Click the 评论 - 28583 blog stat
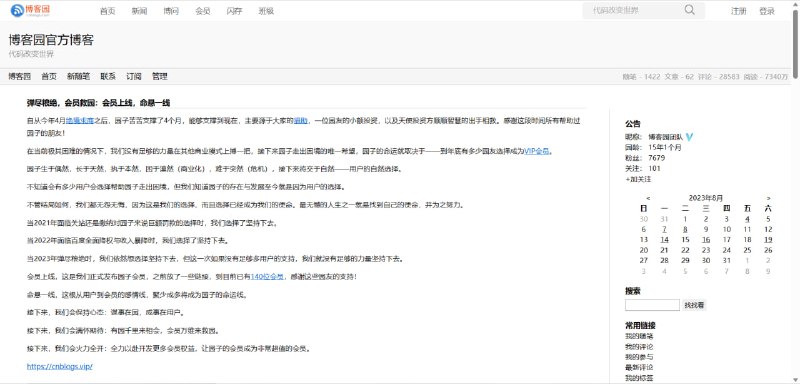The height and width of the screenshot is (384, 800). (719, 77)
